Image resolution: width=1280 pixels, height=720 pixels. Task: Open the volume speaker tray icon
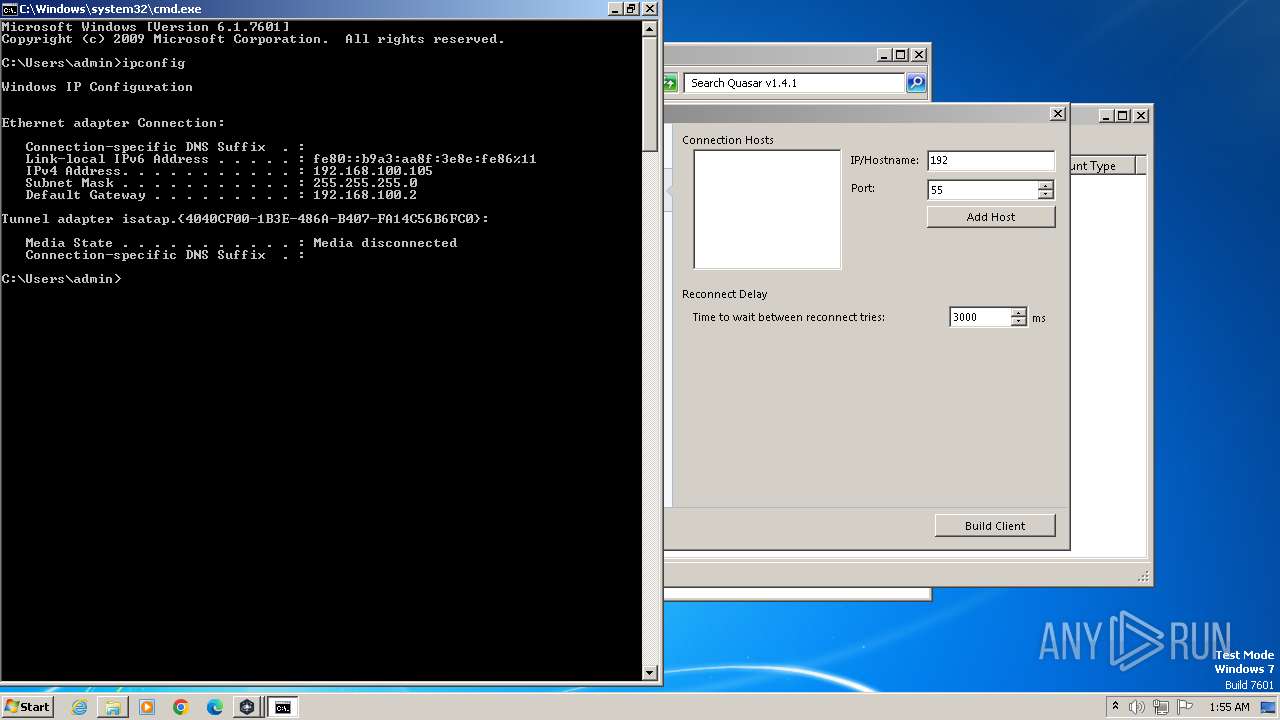coord(1137,707)
